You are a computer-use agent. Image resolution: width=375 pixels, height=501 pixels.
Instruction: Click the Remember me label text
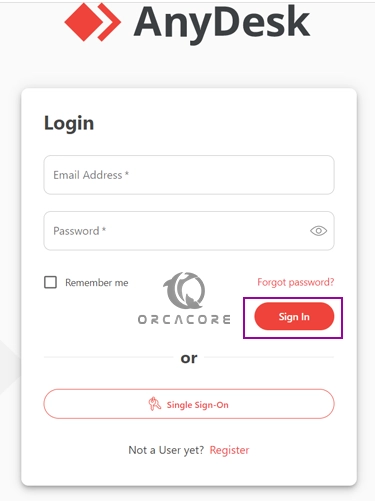(x=97, y=283)
